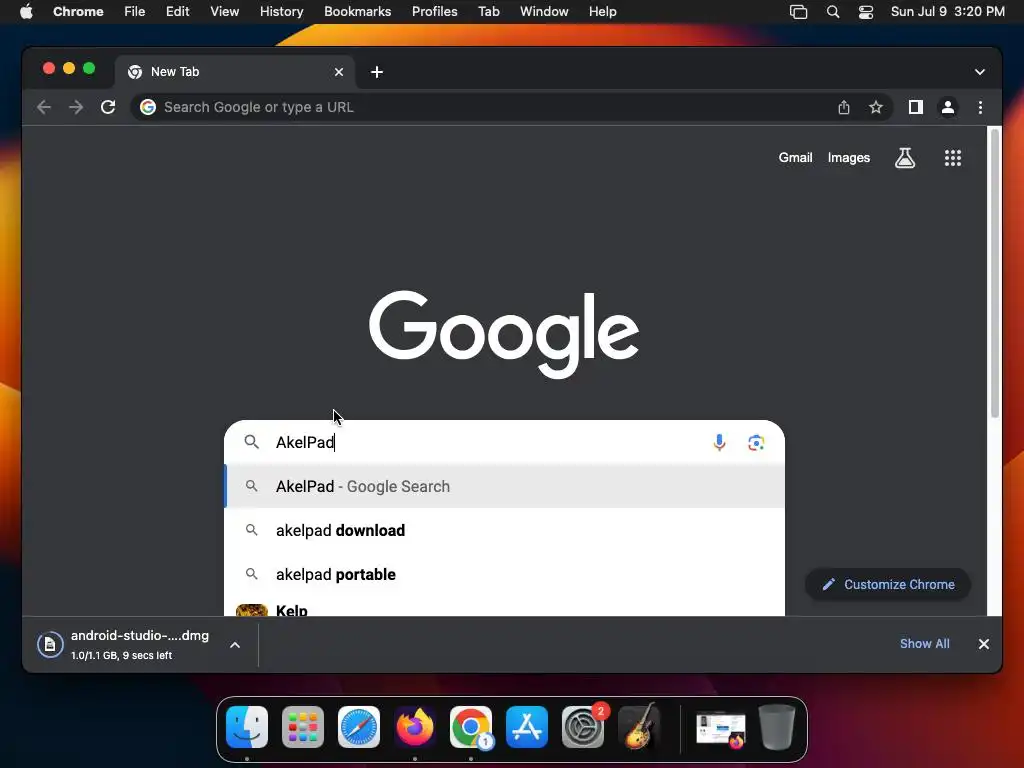Open the Chrome application menu
The image size is (1024, 768).
click(x=78, y=12)
